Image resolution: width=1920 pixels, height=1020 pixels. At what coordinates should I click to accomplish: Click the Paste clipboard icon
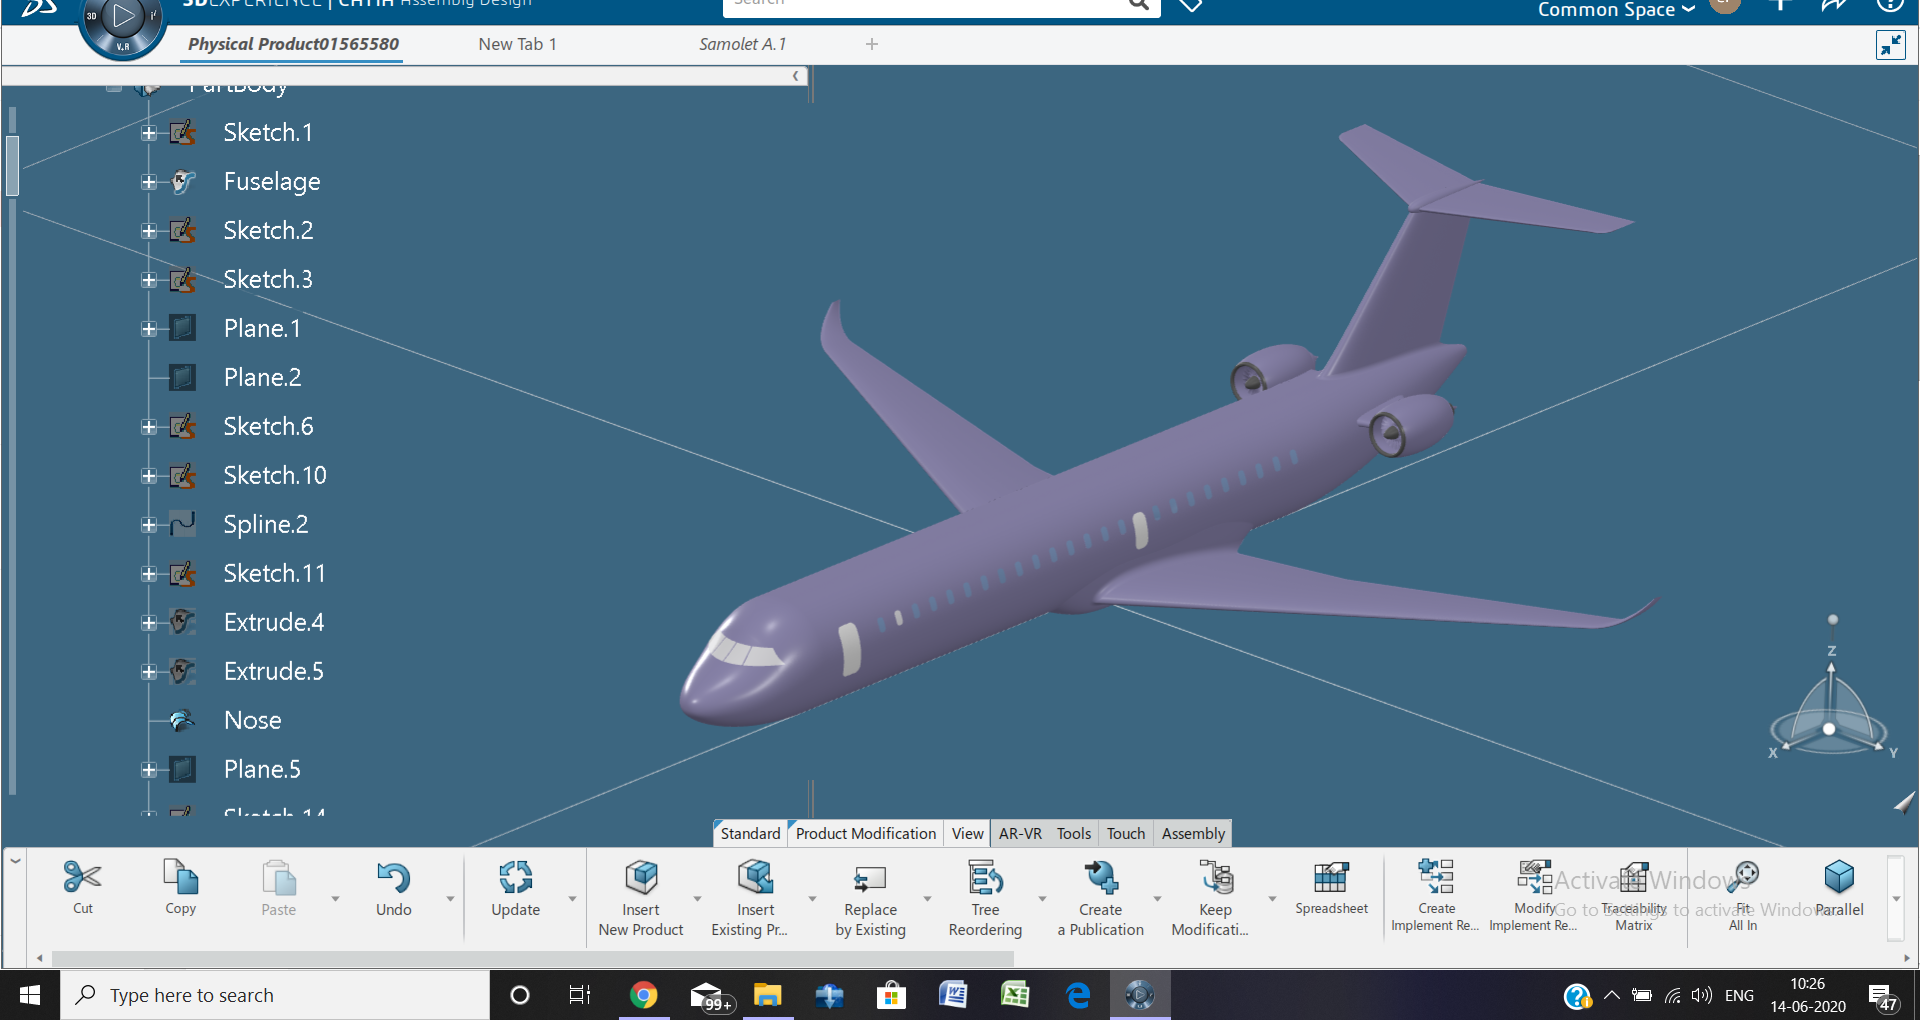pyautogui.click(x=279, y=877)
